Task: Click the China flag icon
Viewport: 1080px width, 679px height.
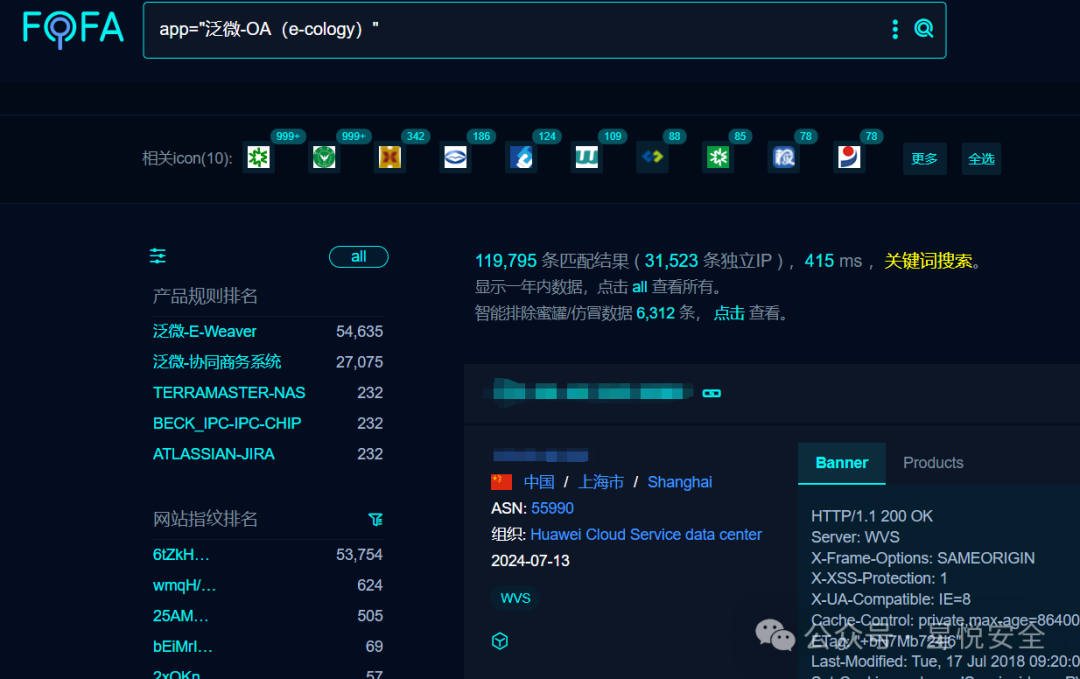Action: [x=501, y=482]
